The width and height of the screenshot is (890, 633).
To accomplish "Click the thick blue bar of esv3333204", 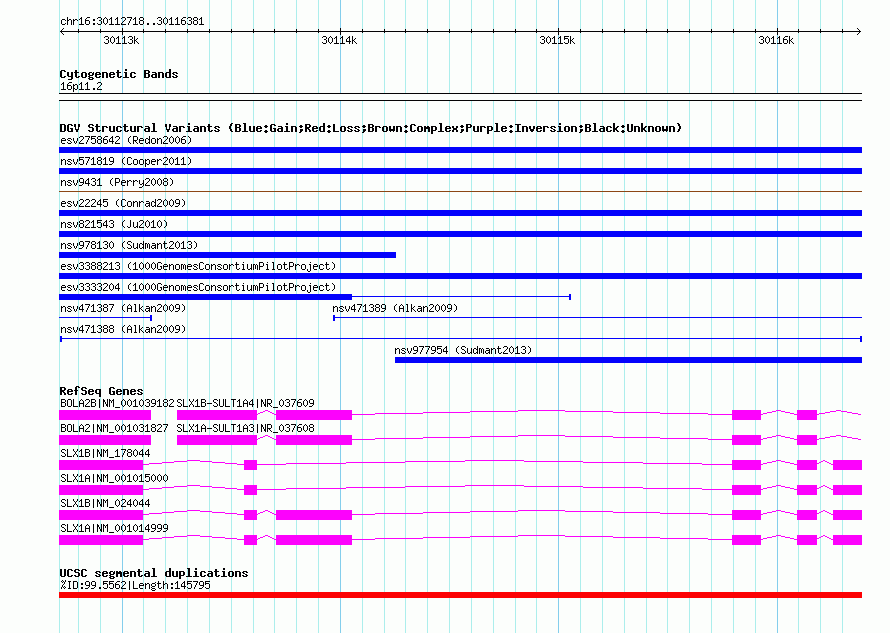I will pos(205,297).
